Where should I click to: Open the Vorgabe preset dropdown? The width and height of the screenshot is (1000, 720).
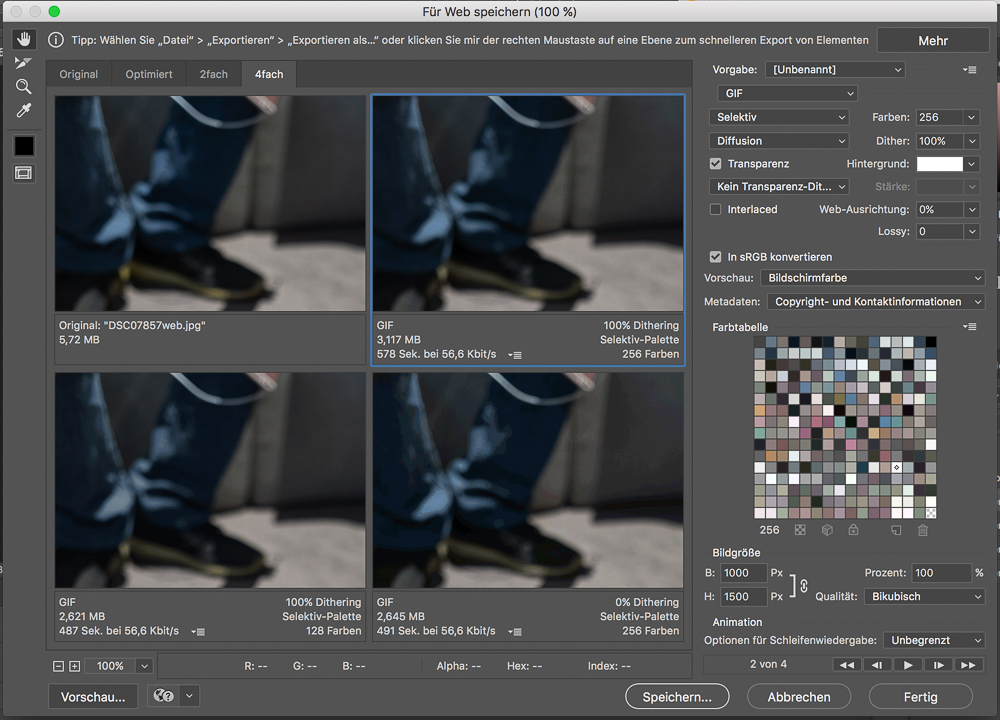(x=835, y=70)
